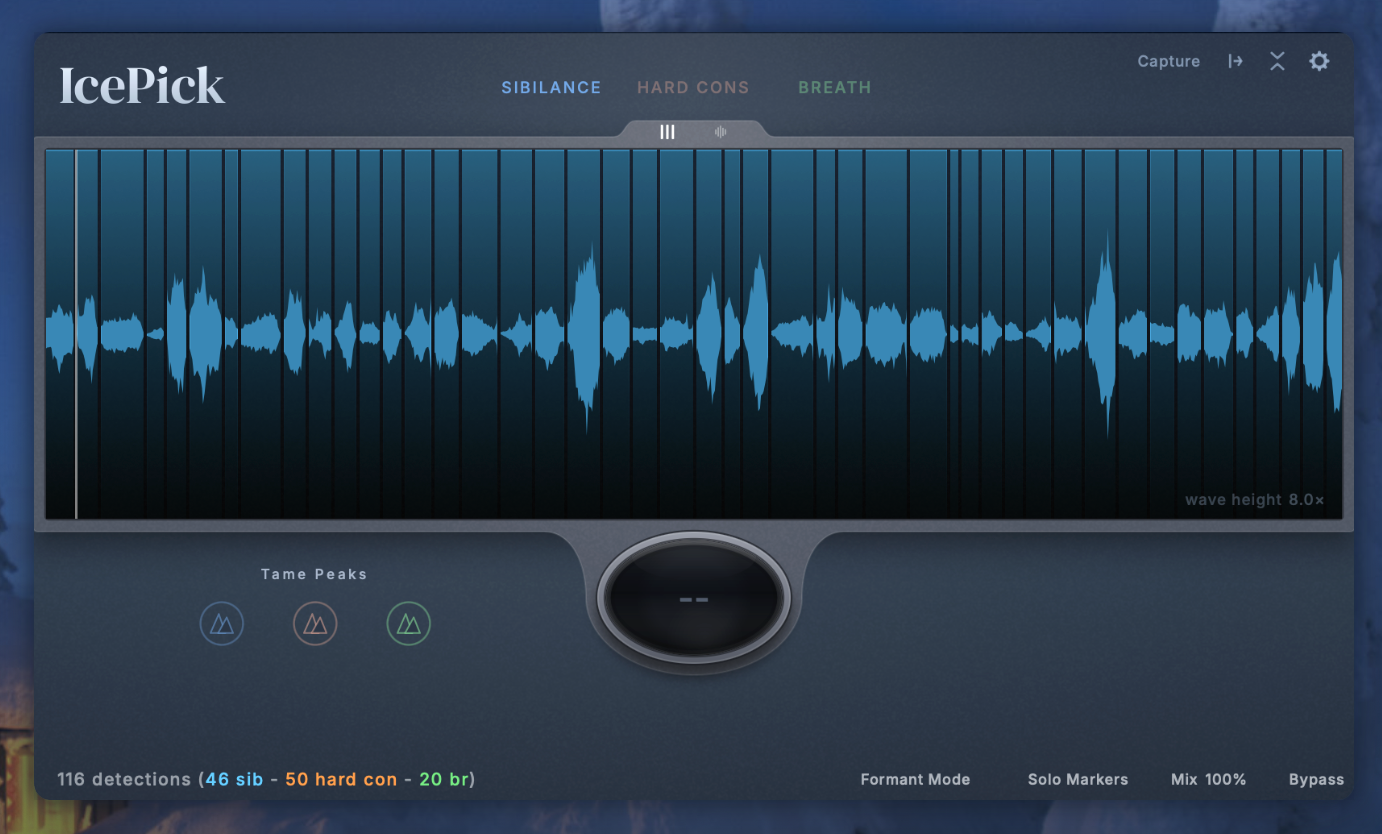The height and width of the screenshot is (834, 1382).
Task: Open the settings gear
Action: click(1319, 61)
